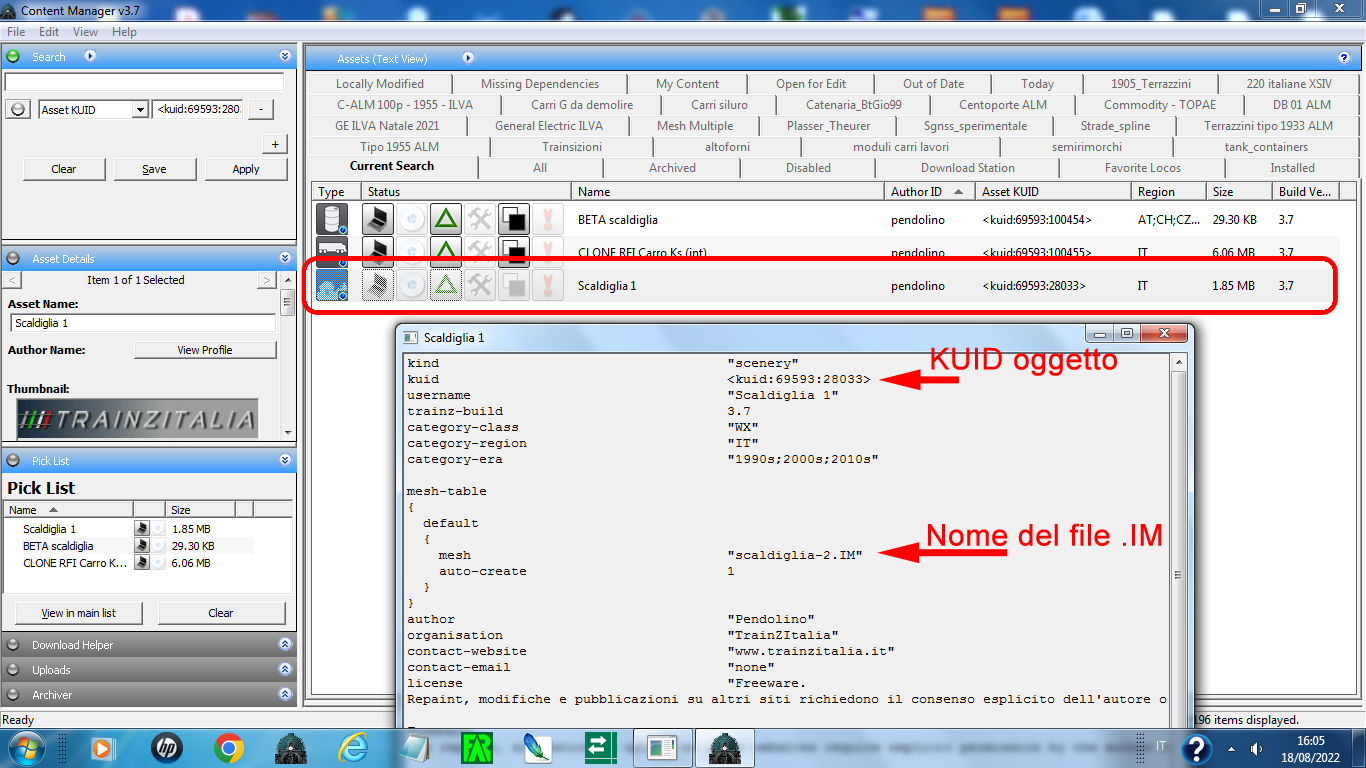1366x768 pixels.
Task: Click rolling stock type icon of CLONE RFI Carro
Action: tap(332, 251)
